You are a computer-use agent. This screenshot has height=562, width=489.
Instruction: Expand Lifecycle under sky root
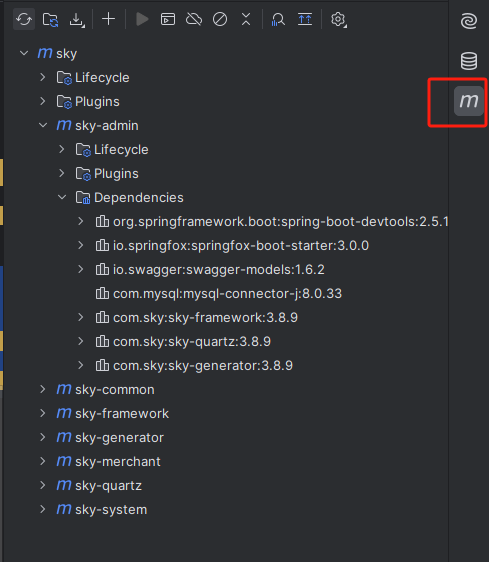(x=43, y=77)
